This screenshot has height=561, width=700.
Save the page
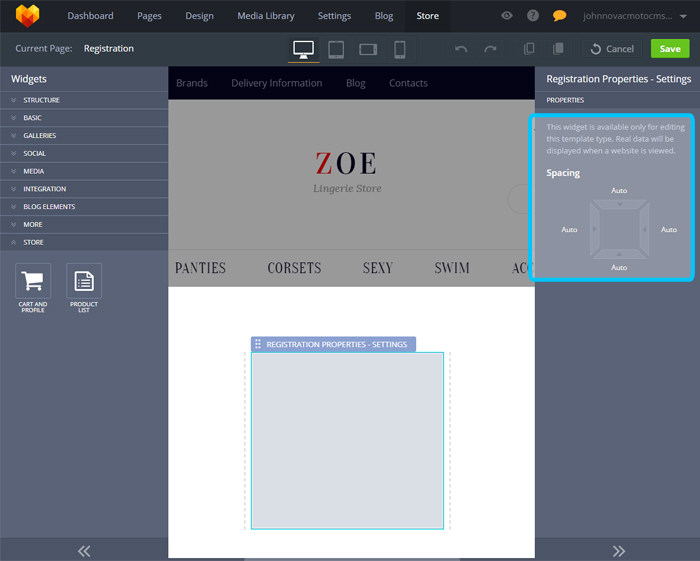click(x=670, y=49)
